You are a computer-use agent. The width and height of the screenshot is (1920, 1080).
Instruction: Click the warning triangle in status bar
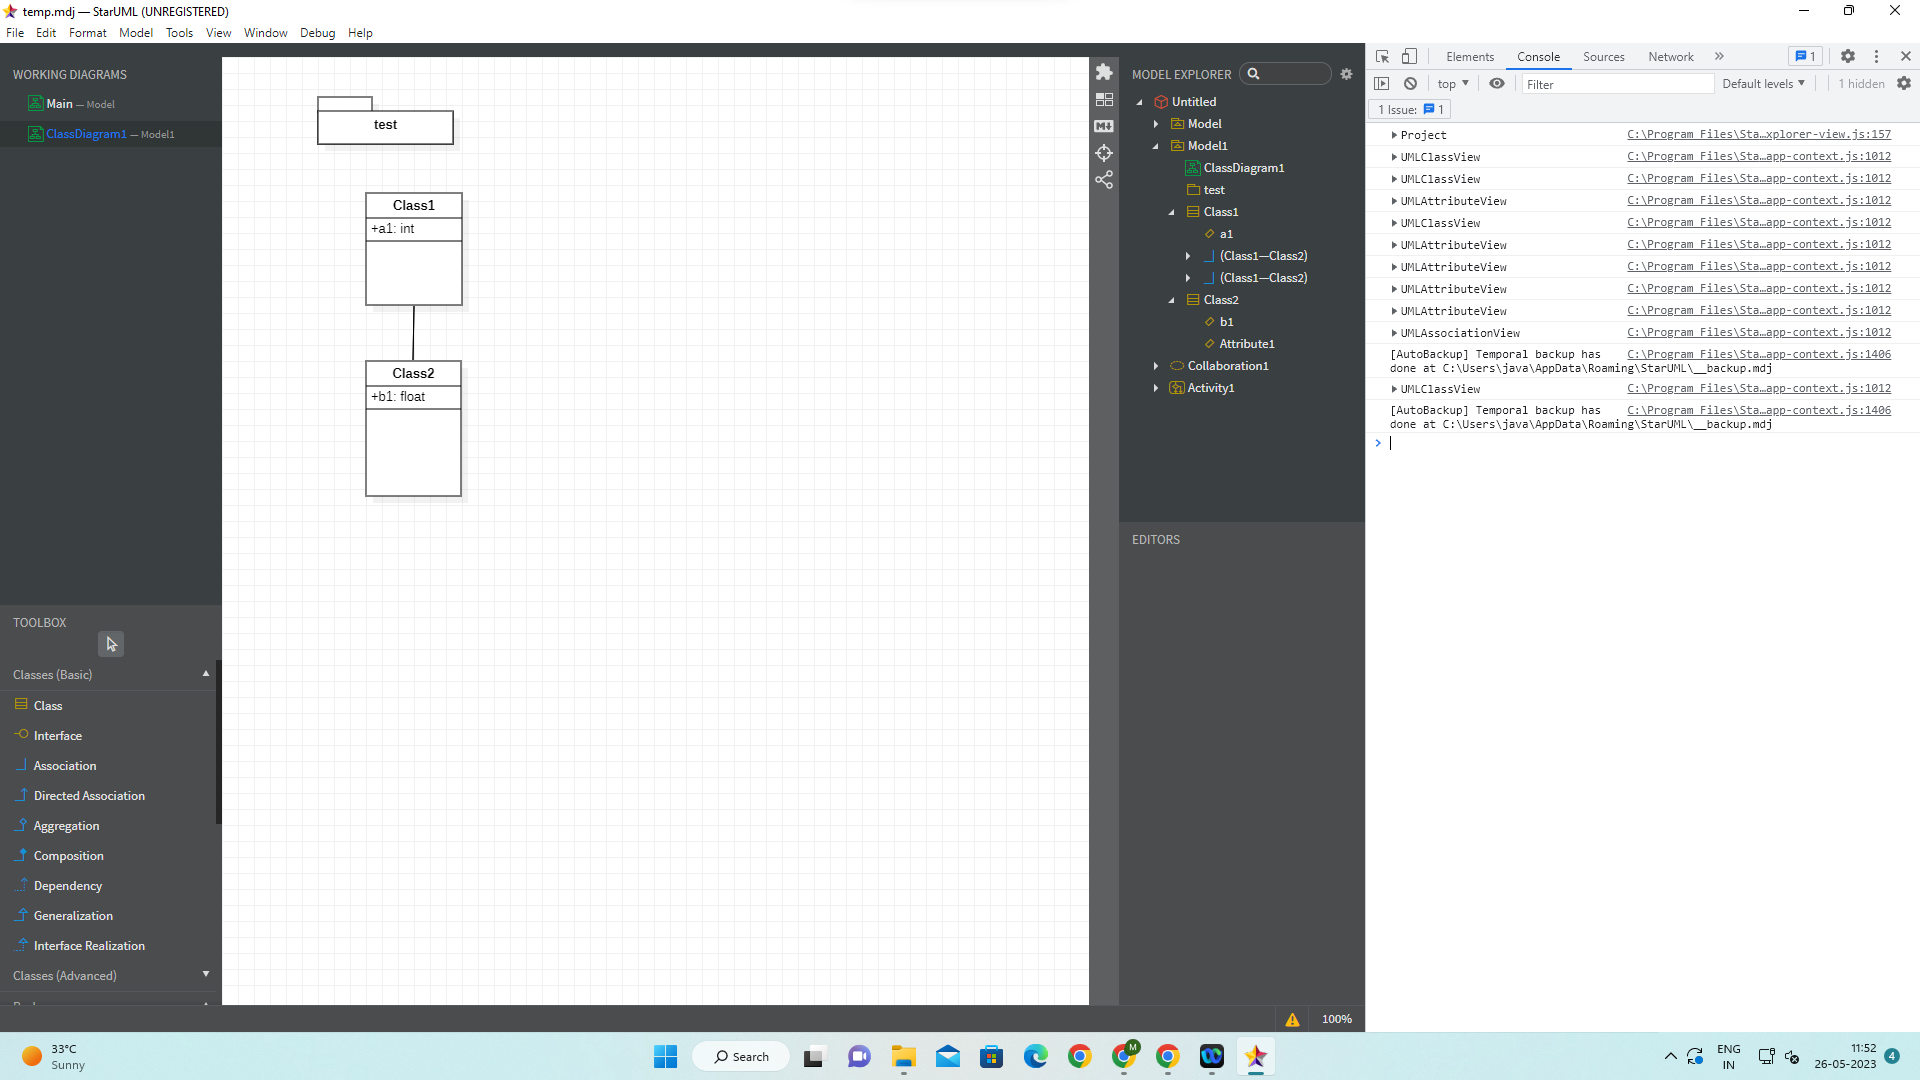(1292, 1019)
